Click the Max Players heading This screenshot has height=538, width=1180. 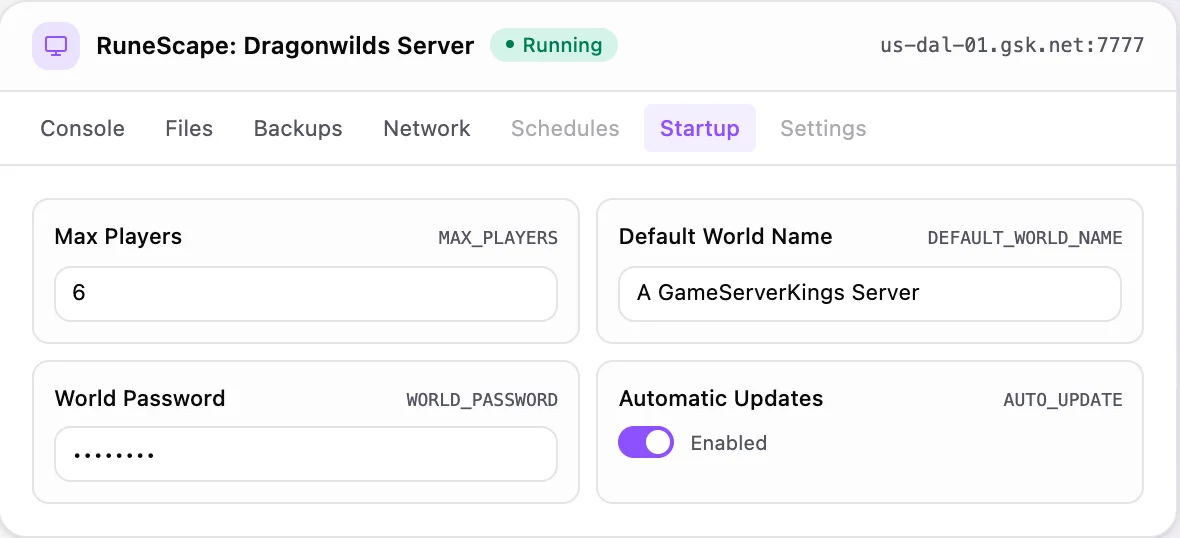pos(118,237)
